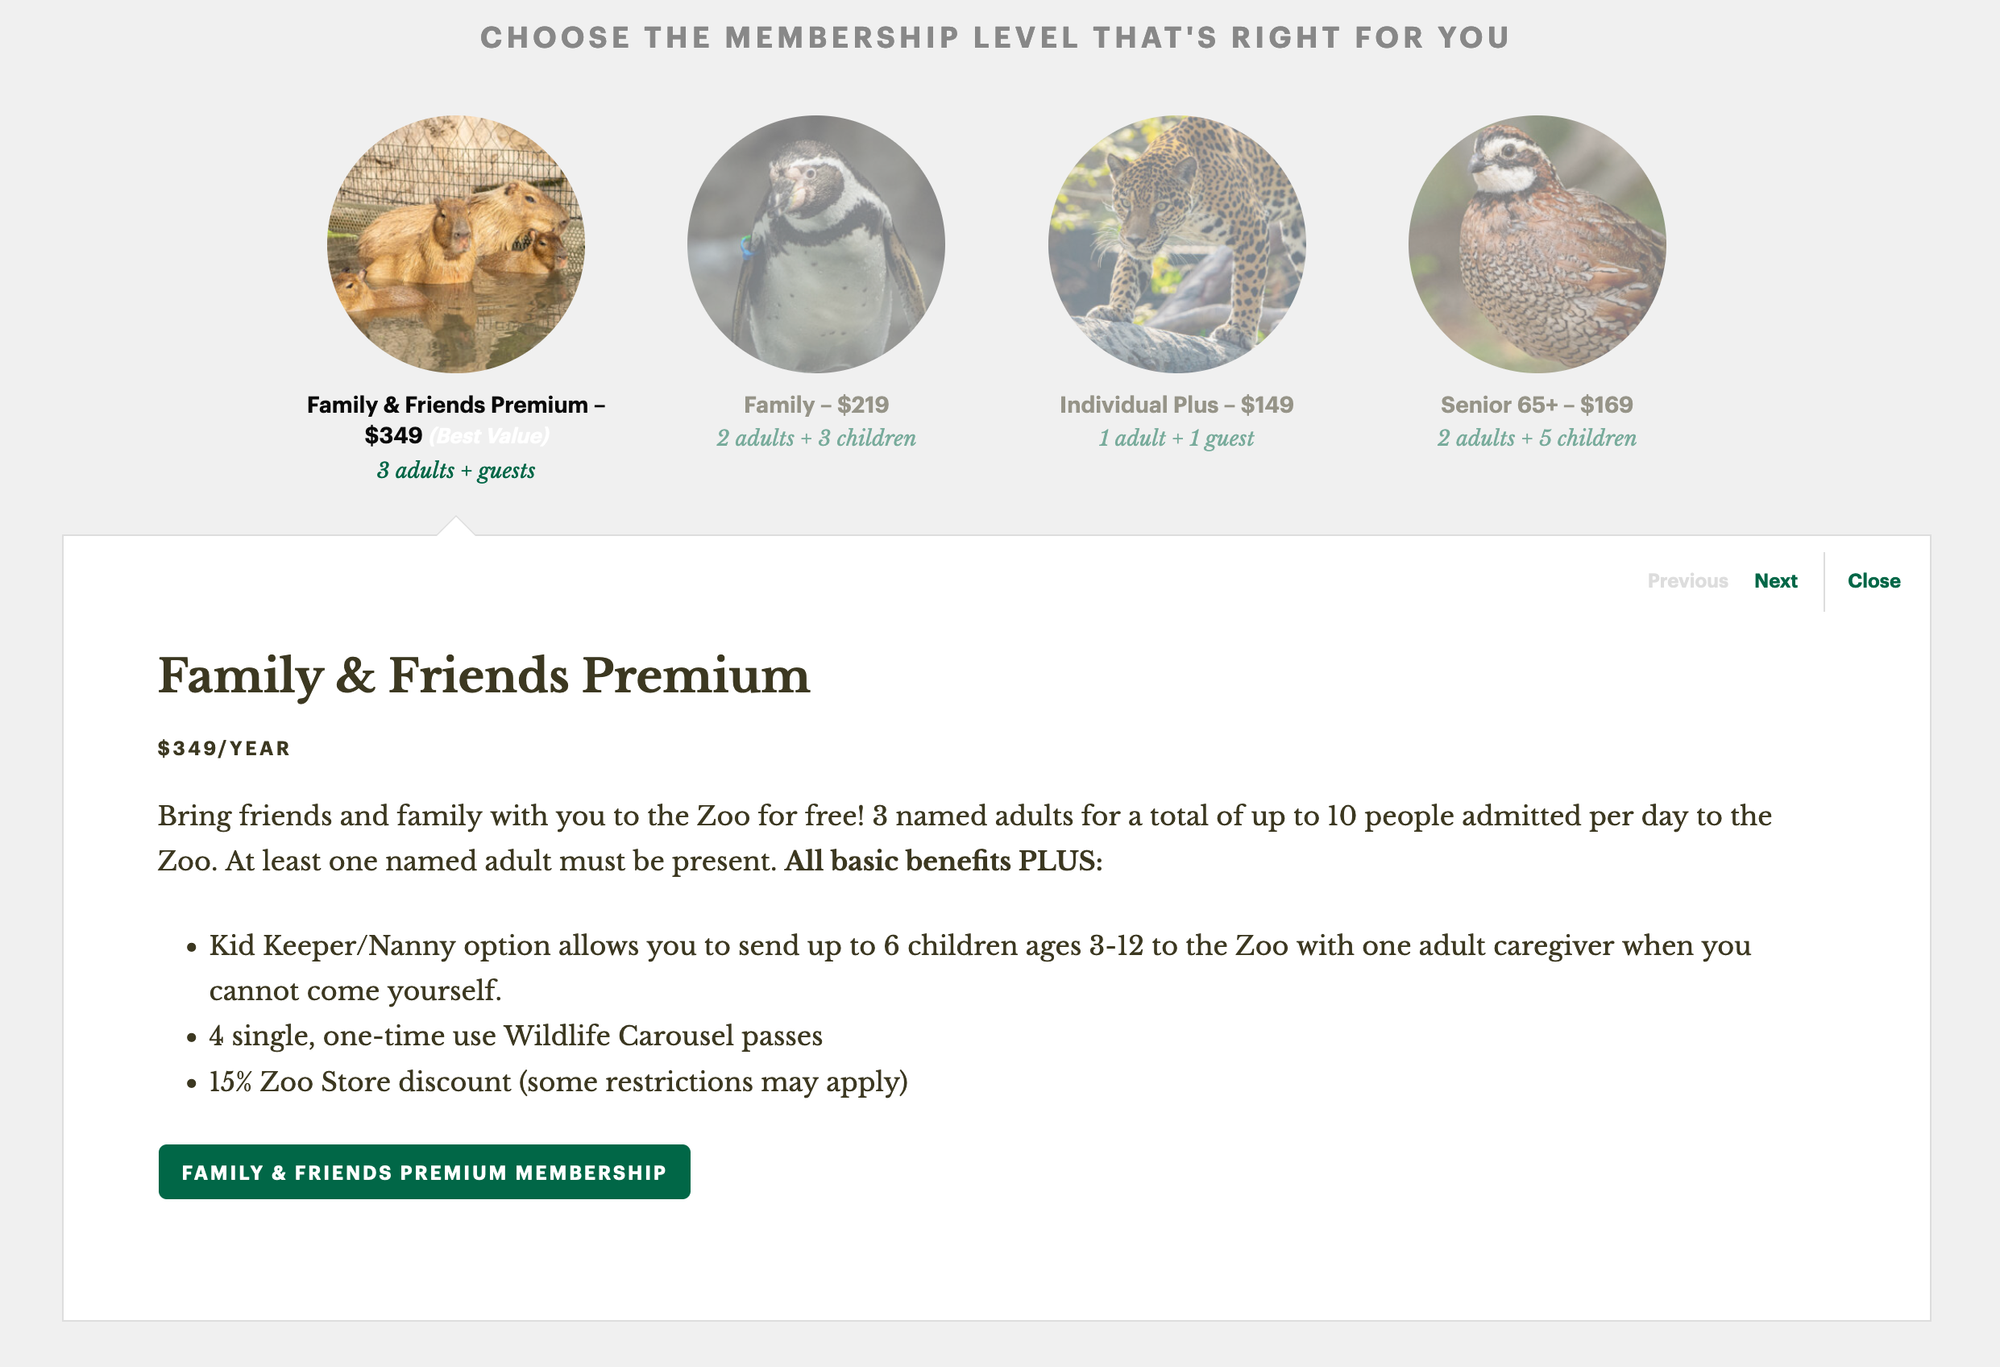Click the $349/YEAR price label
The image size is (2000, 1367).
tap(224, 749)
